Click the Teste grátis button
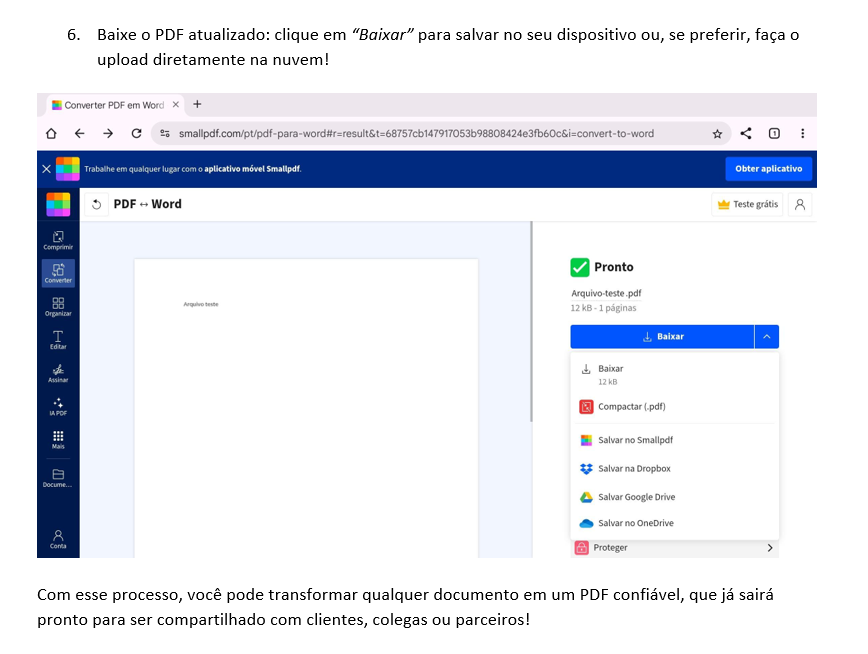The height and width of the screenshot is (654, 868). pos(747,204)
